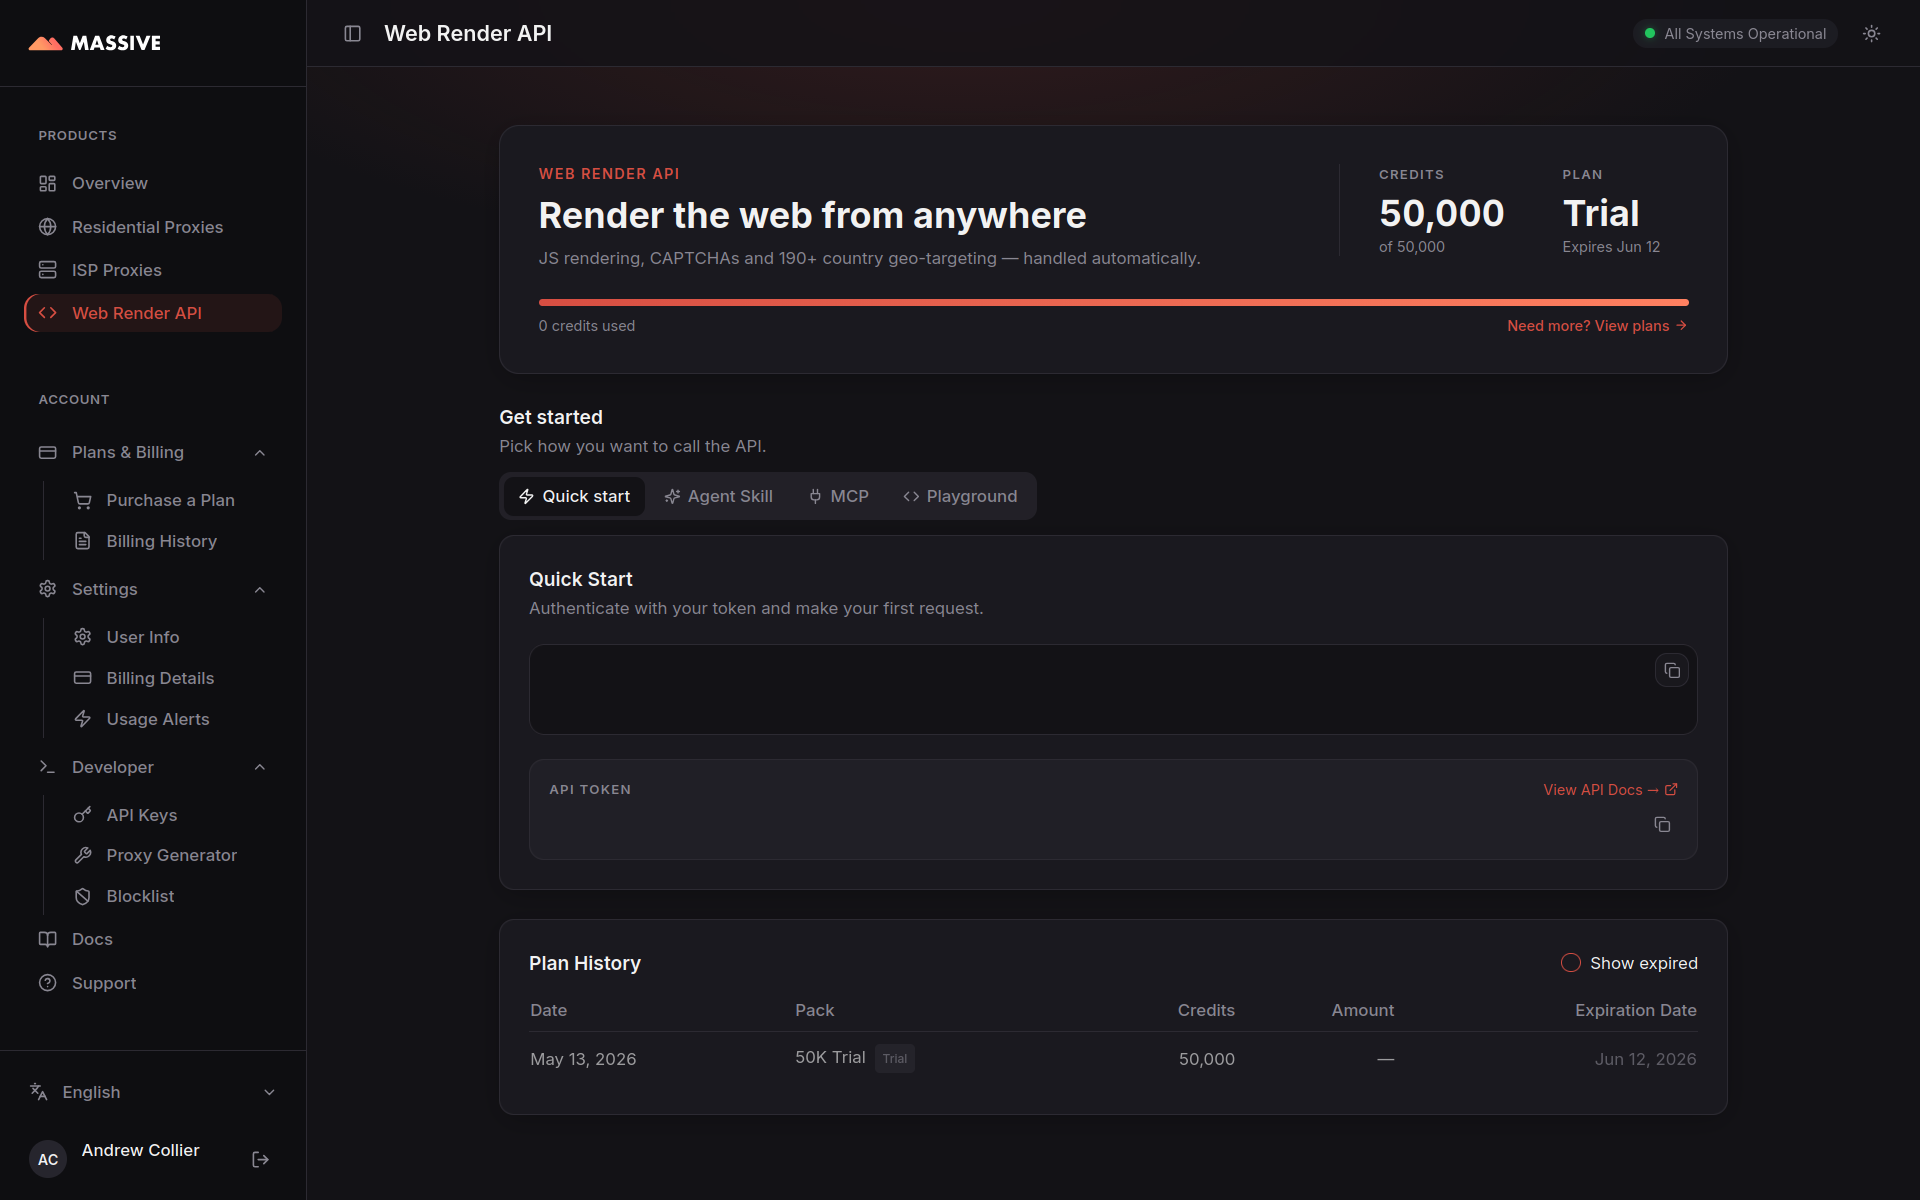Click the Proxy Generator wrench icon

[83, 855]
